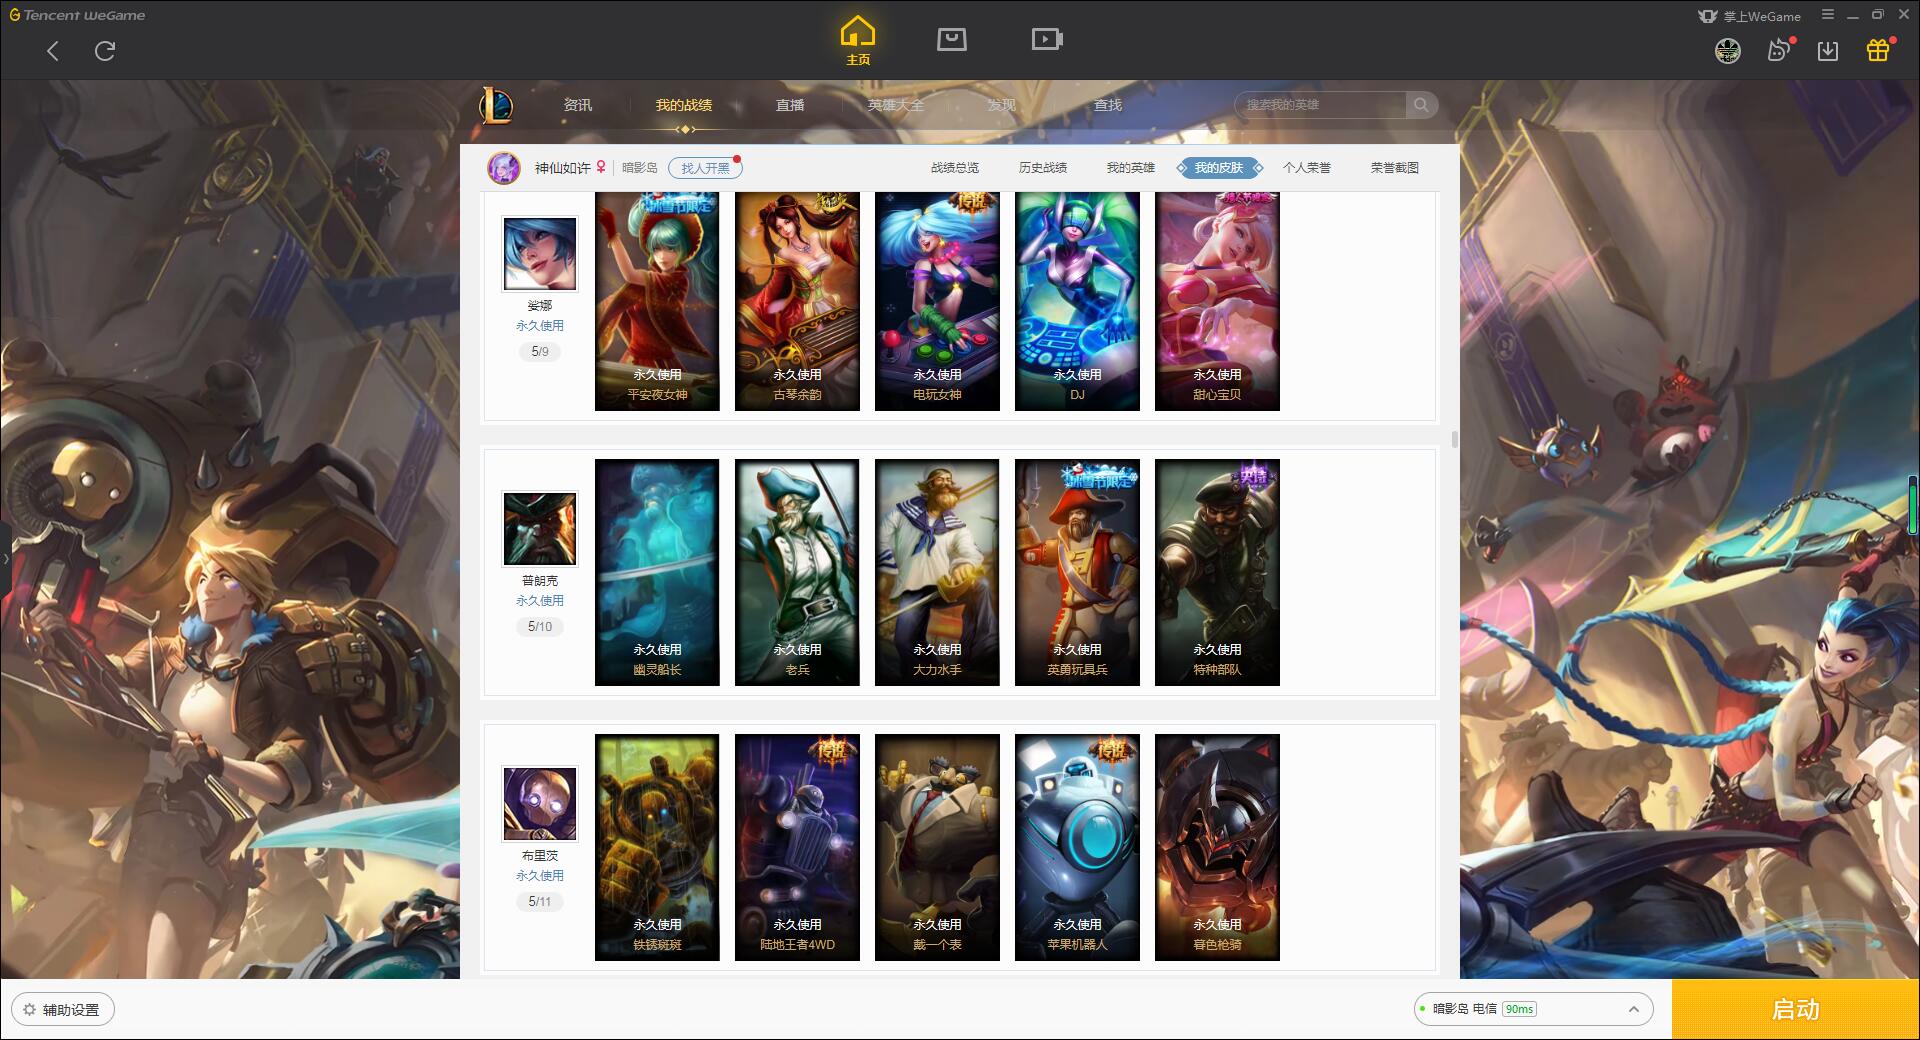The width and height of the screenshot is (1920, 1040).
Task: Click the 找人开黑 button
Action: (705, 168)
